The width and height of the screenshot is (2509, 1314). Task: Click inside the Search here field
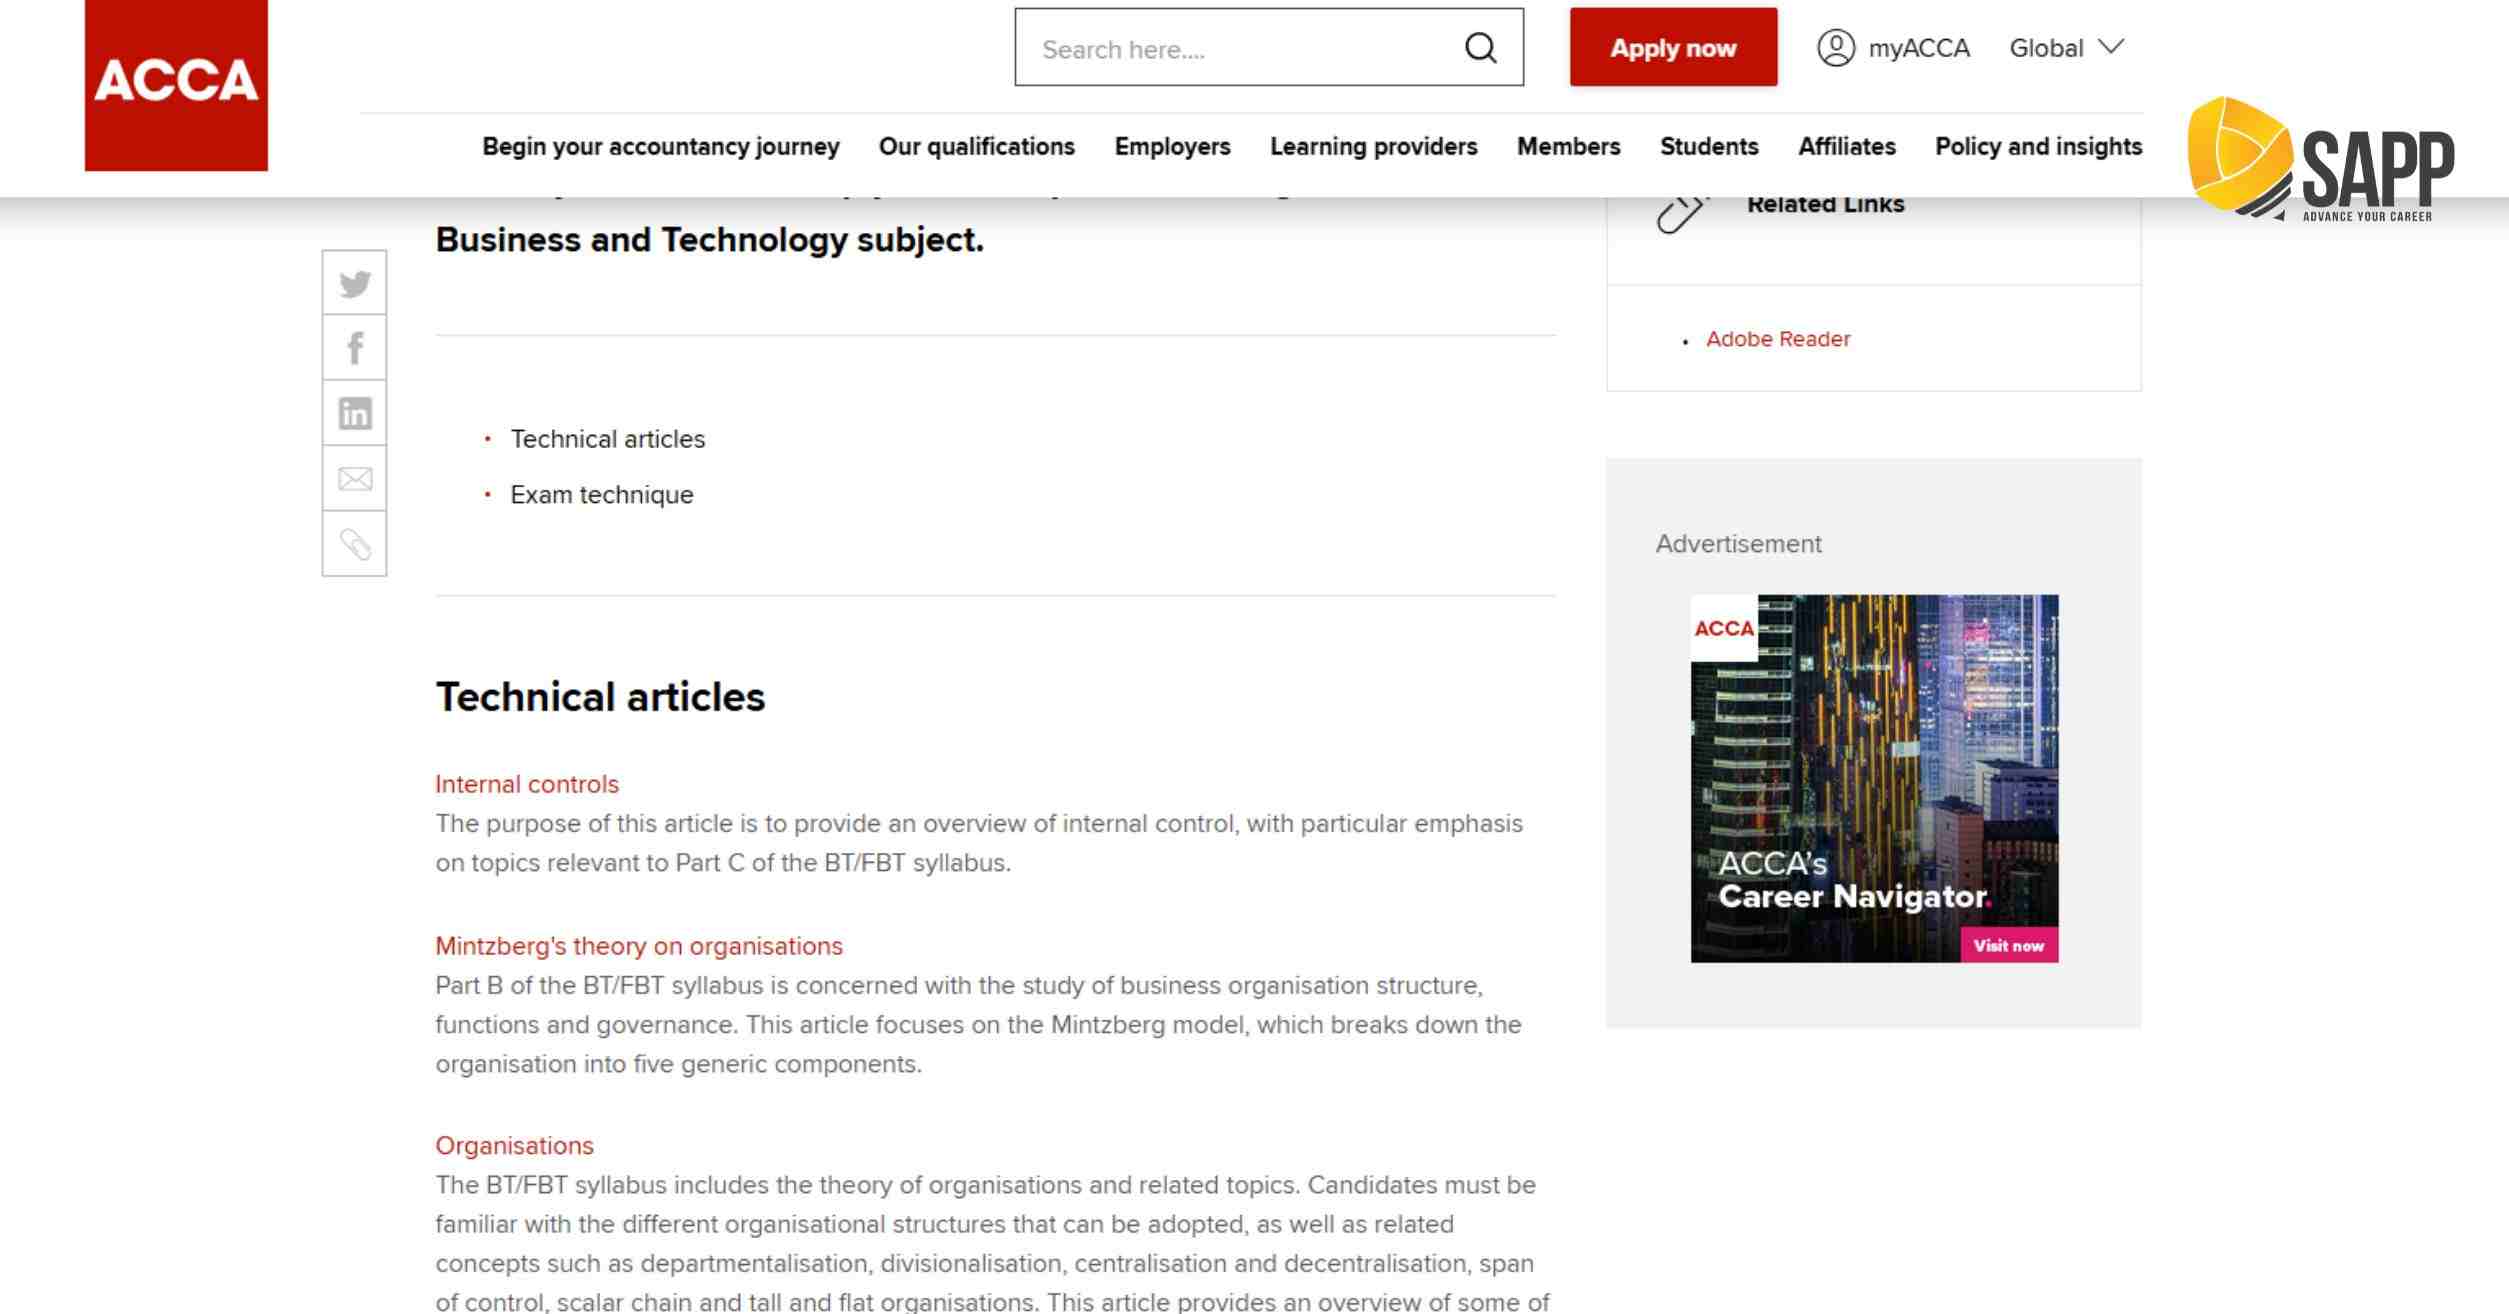click(x=1240, y=49)
